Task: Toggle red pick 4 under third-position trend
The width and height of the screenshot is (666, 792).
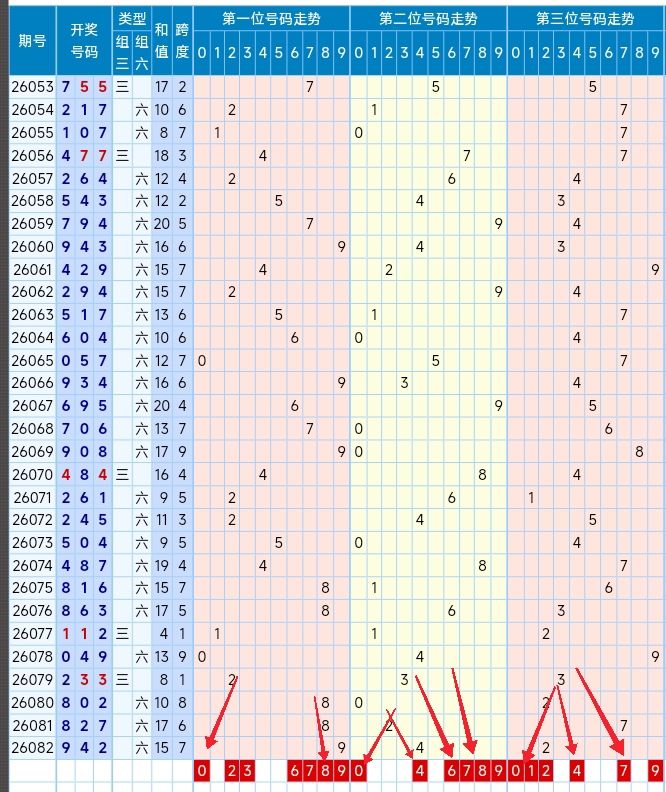Action: click(x=577, y=770)
